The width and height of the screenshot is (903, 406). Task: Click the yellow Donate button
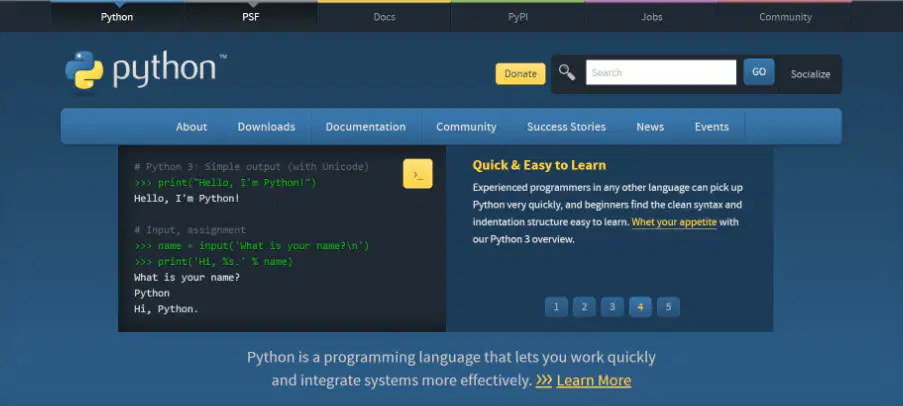[x=521, y=74]
